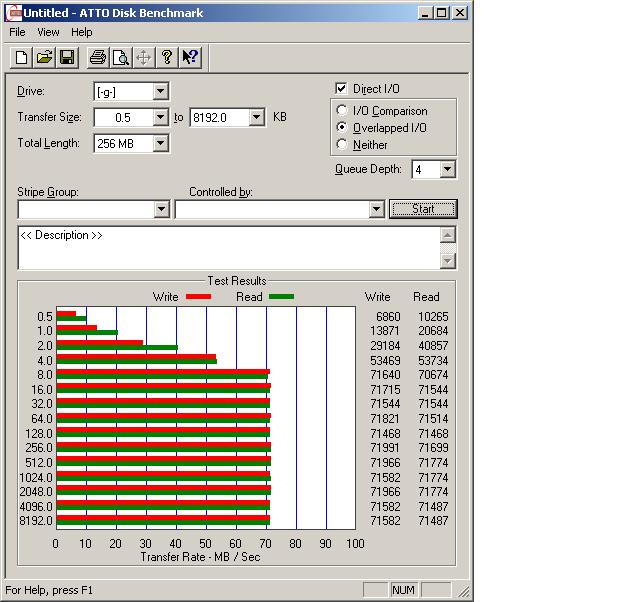The height and width of the screenshot is (602, 640).
Task: Click inside the Description text box
Action: [x=229, y=248]
